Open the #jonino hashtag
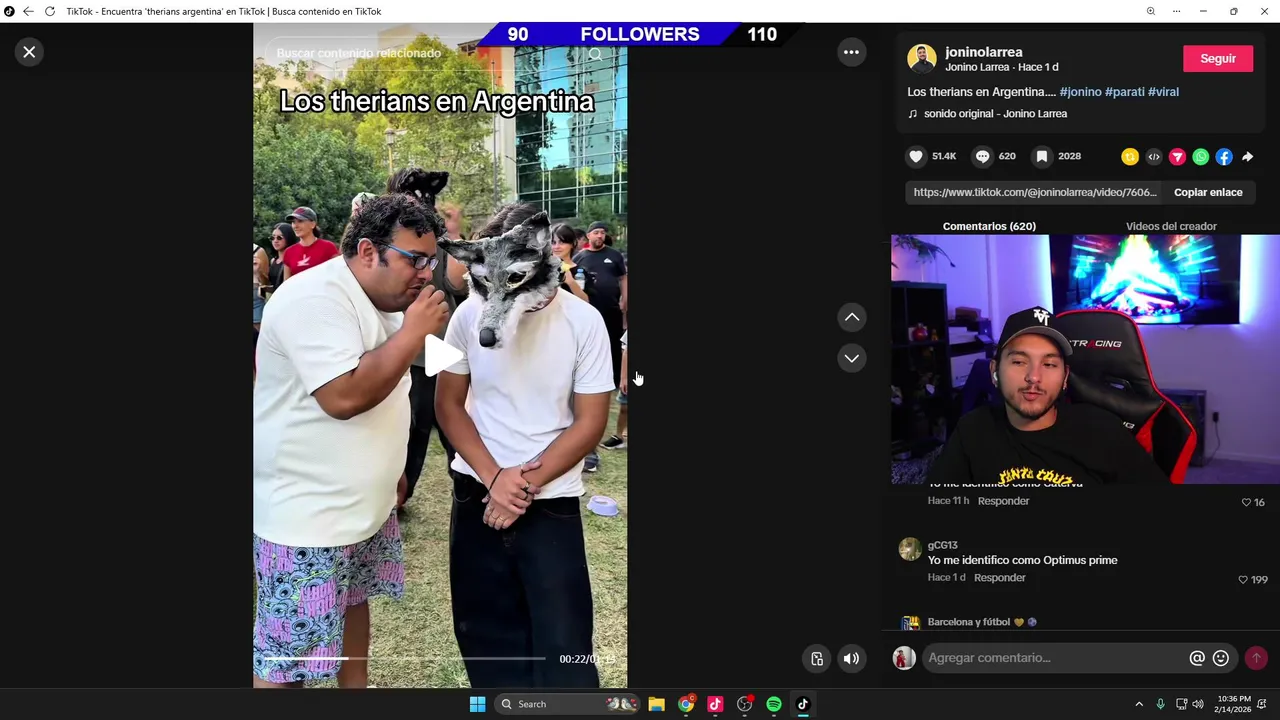Image resolution: width=1280 pixels, height=720 pixels. (1080, 92)
